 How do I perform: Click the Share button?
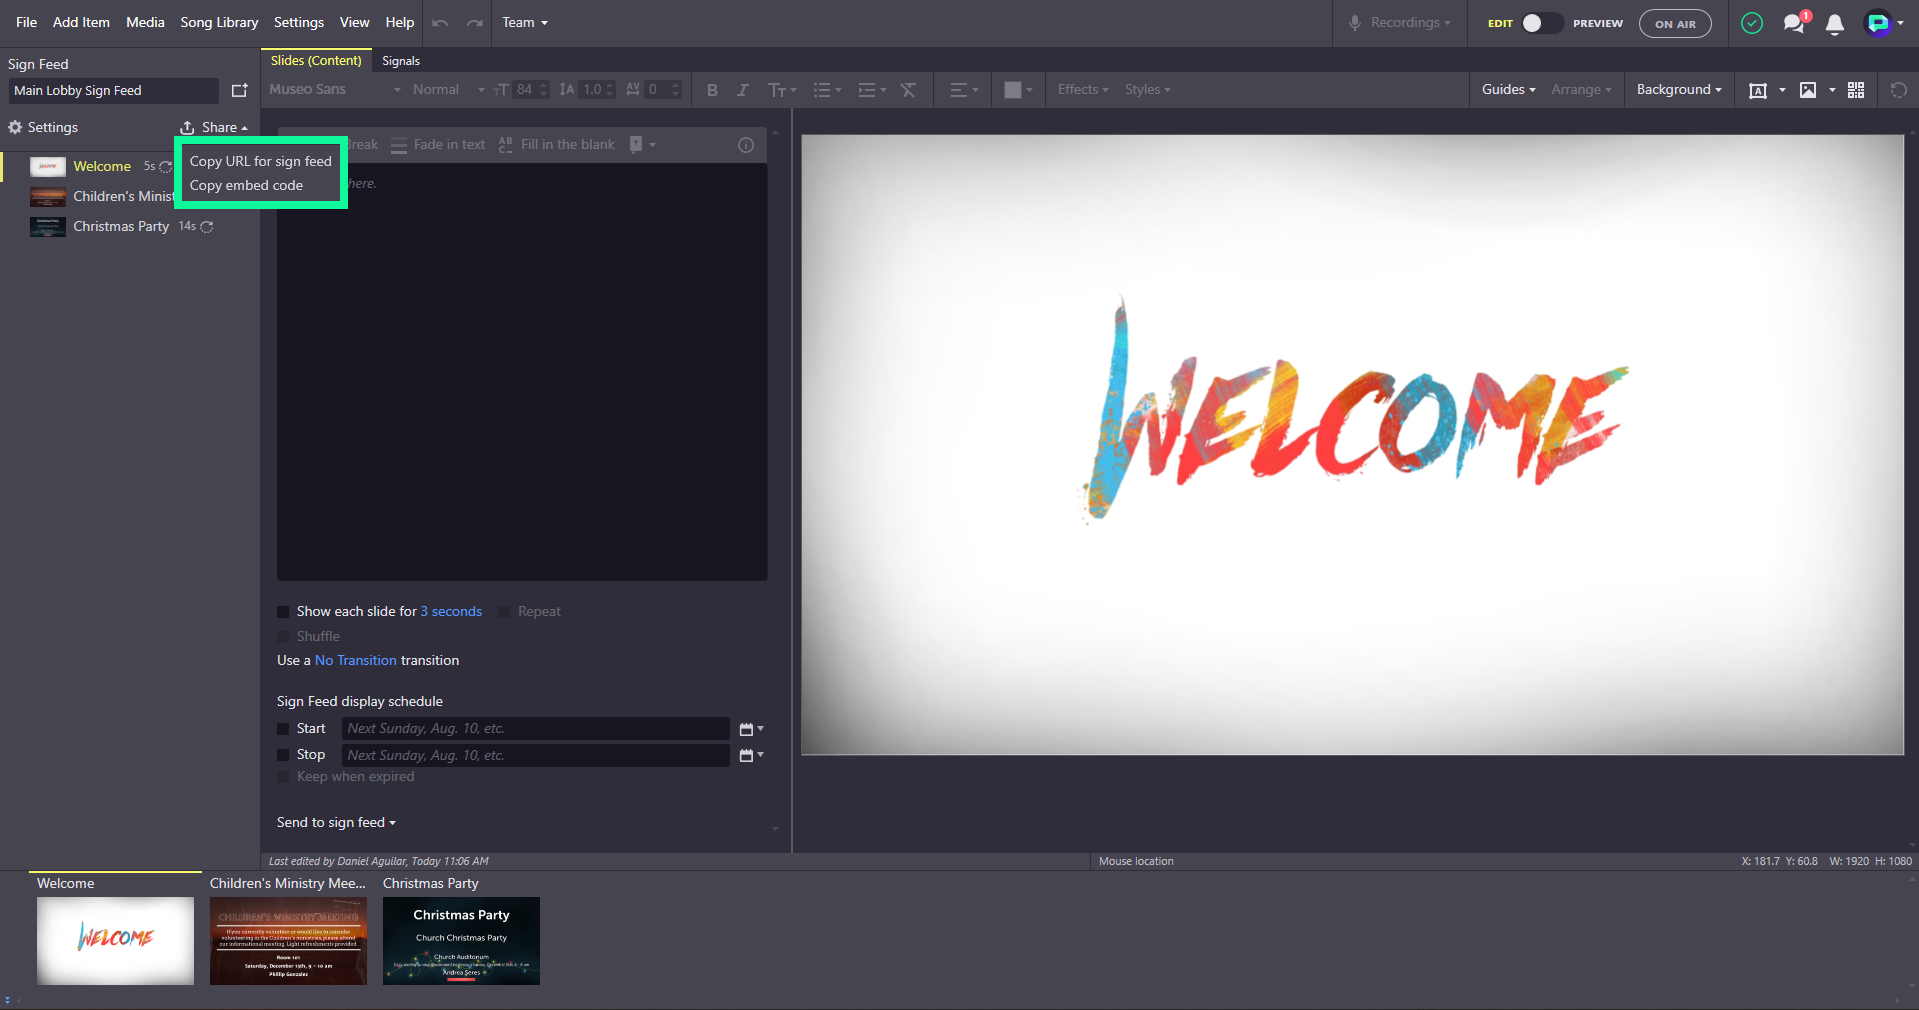(x=214, y=128)
